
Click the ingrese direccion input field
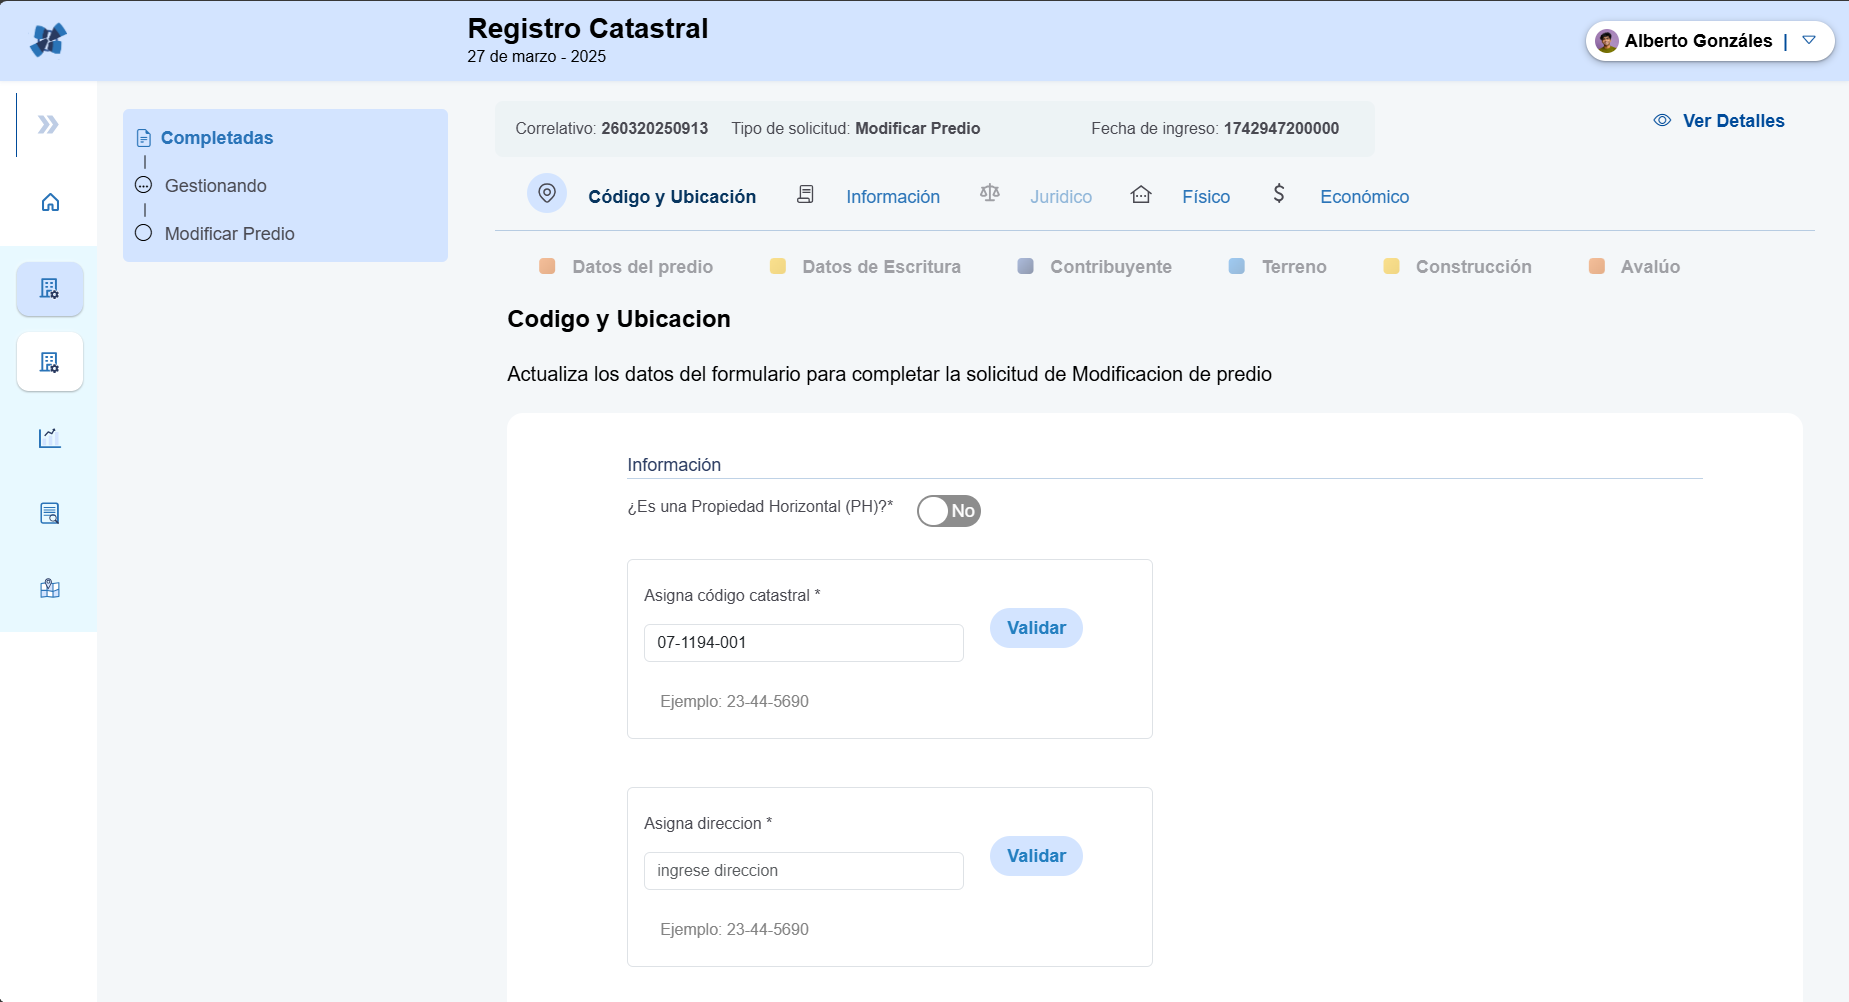click(x=803, y=871)
